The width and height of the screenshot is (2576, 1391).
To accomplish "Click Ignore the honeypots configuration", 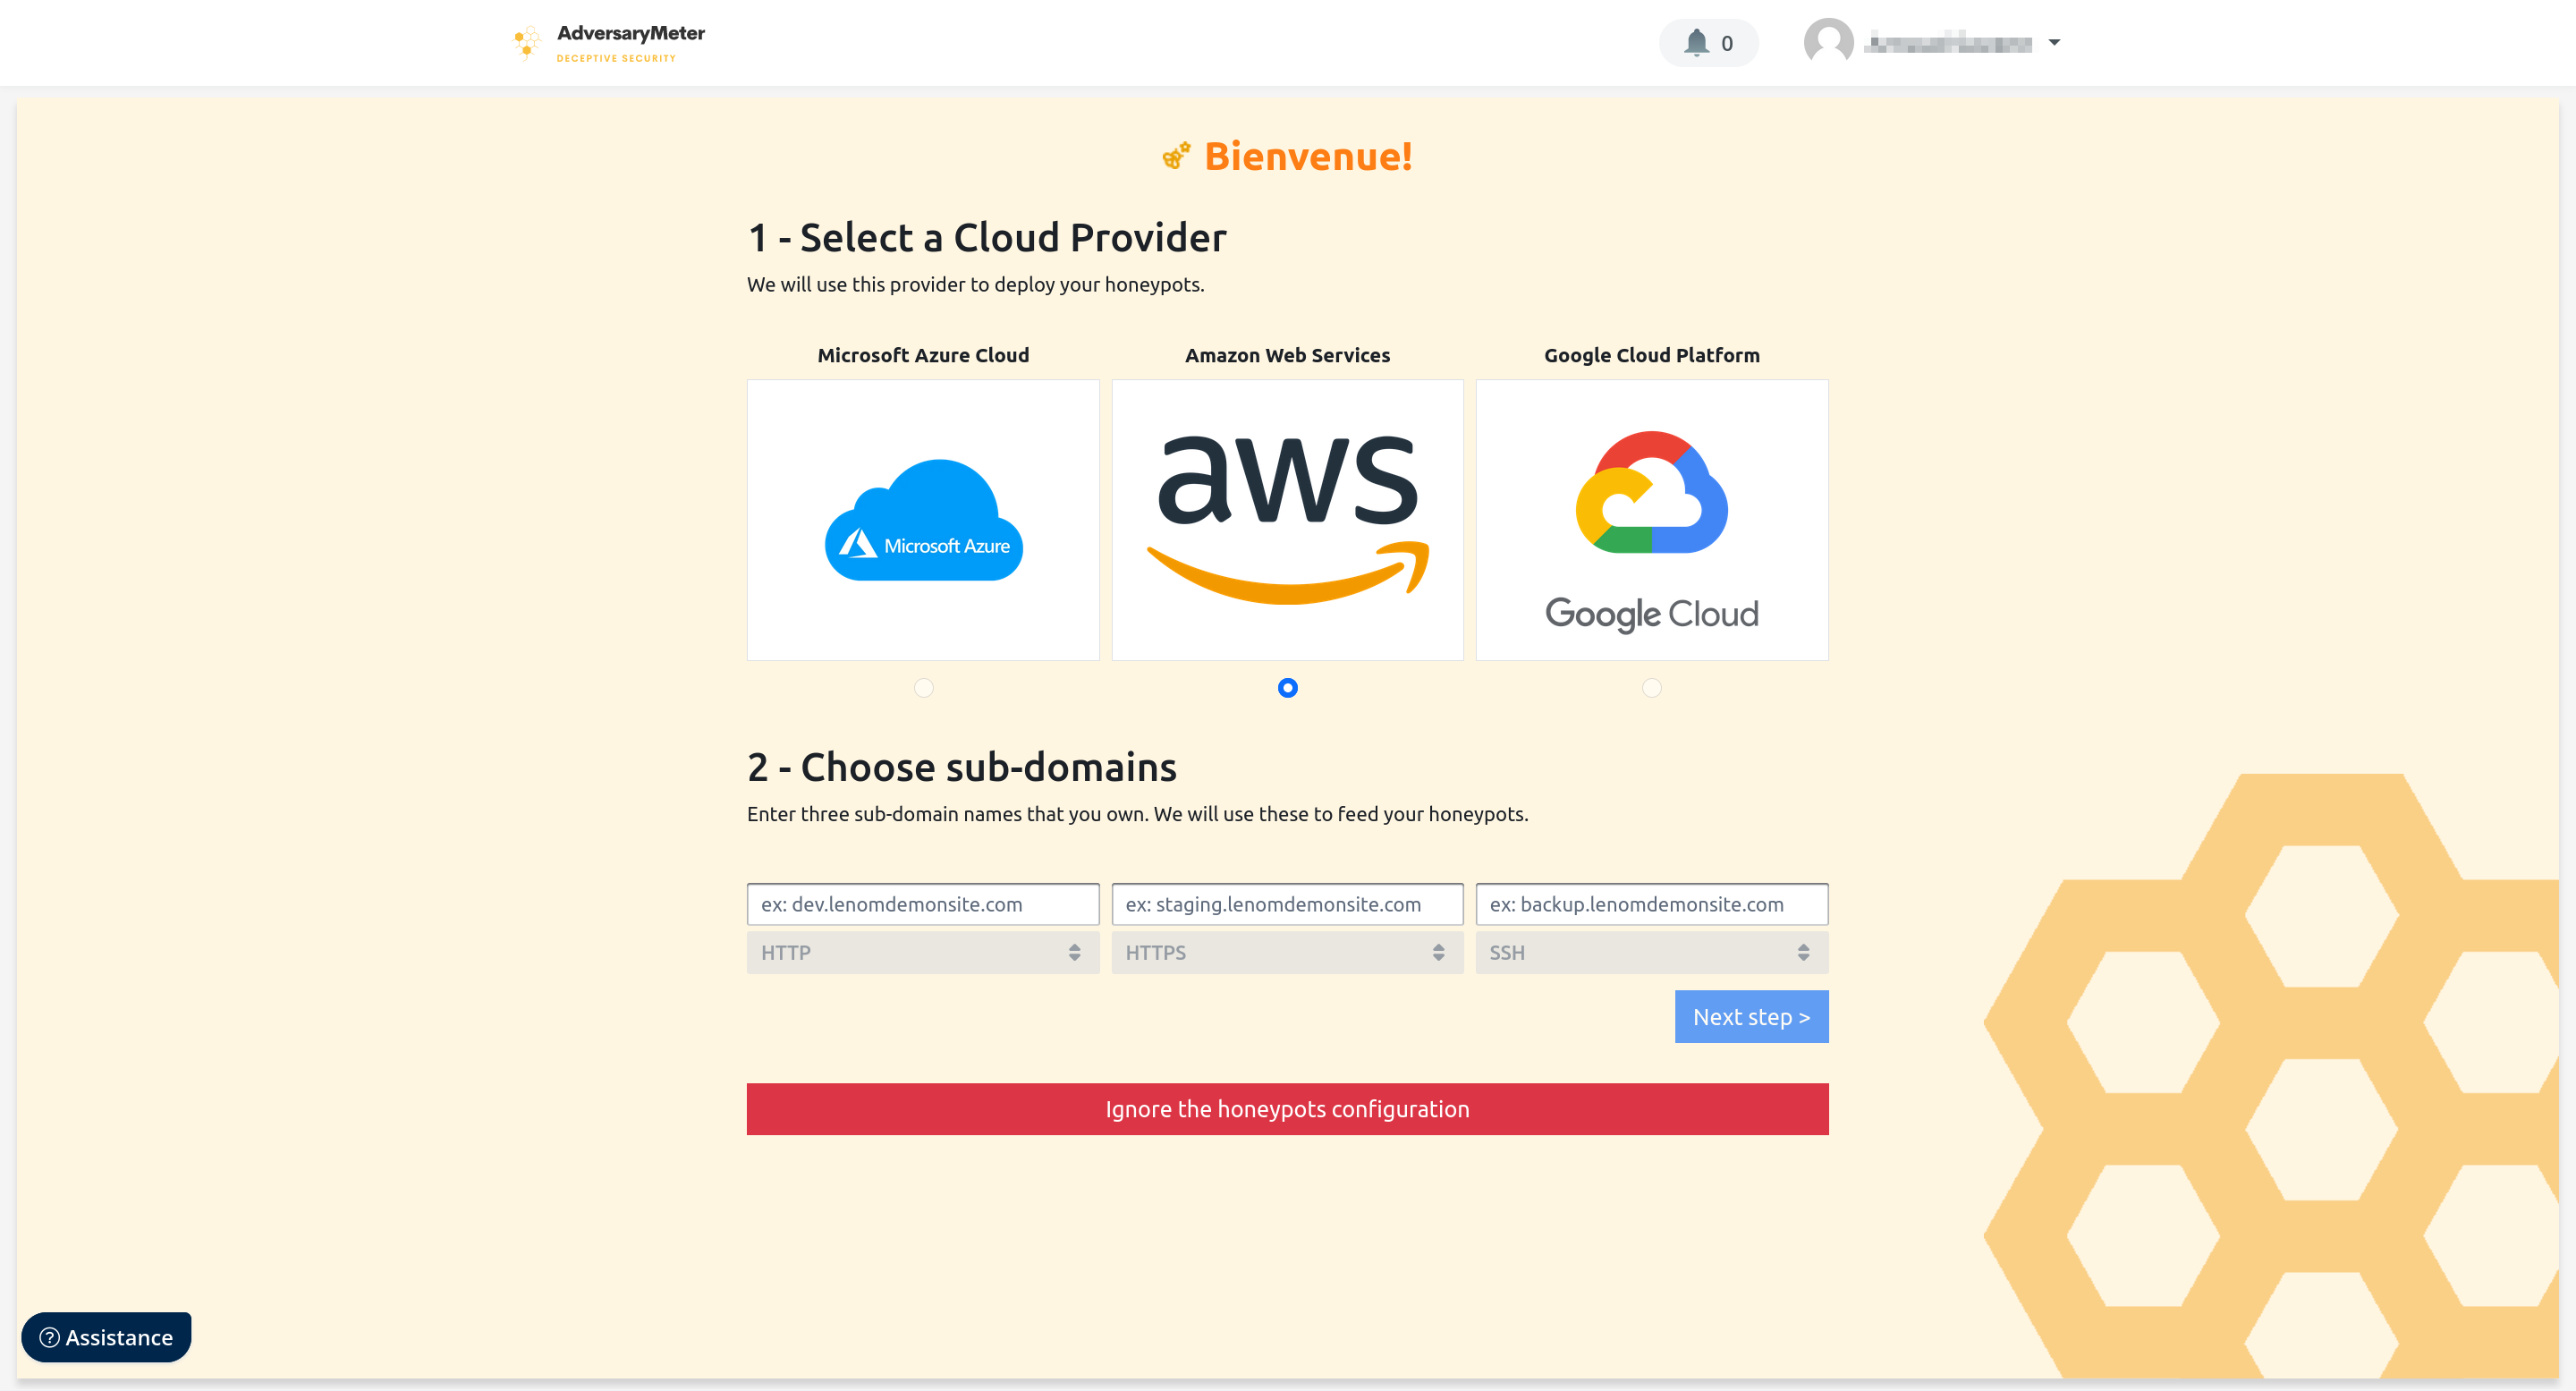I will (1287, 1109).
